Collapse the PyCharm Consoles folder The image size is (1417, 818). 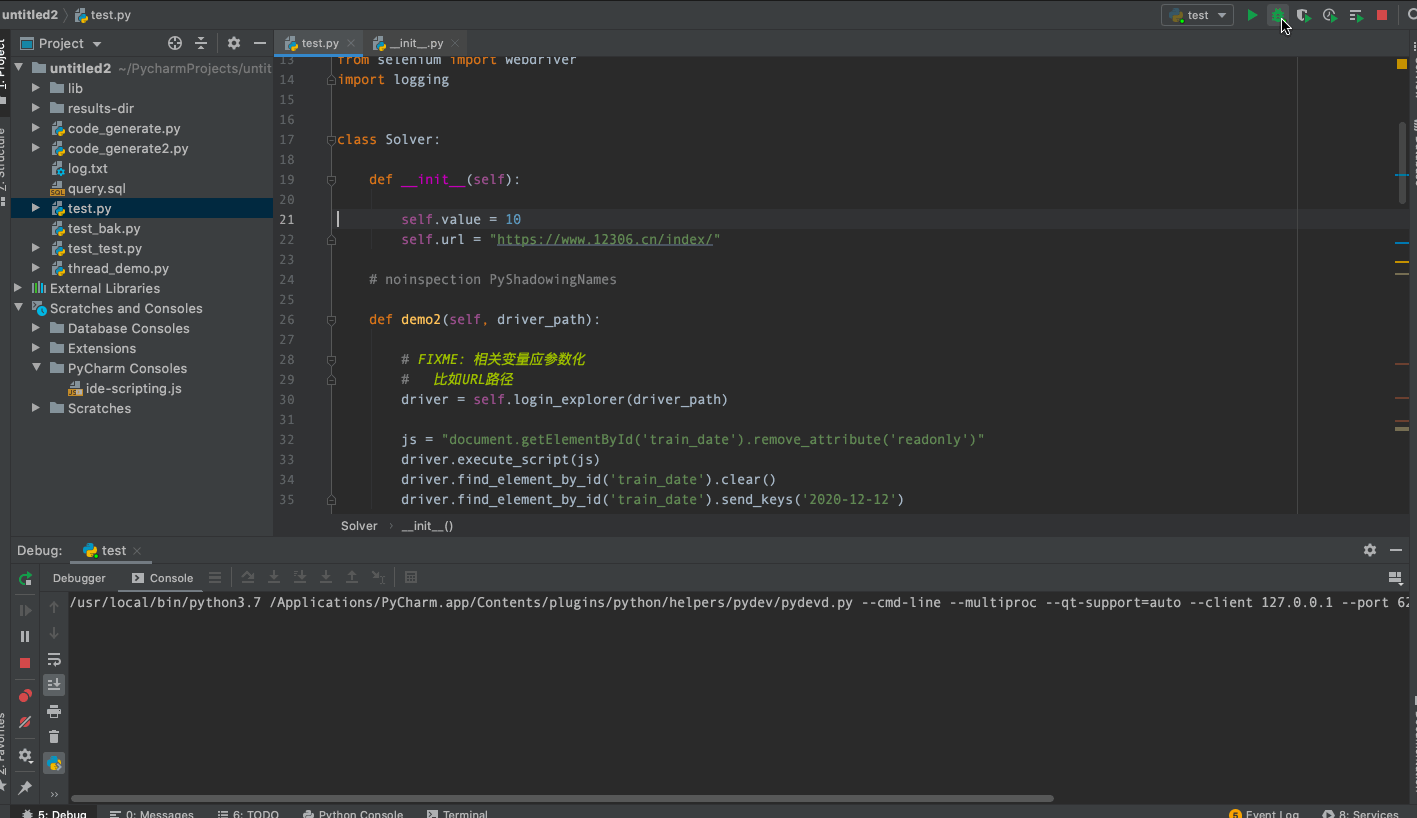[36, 368]
